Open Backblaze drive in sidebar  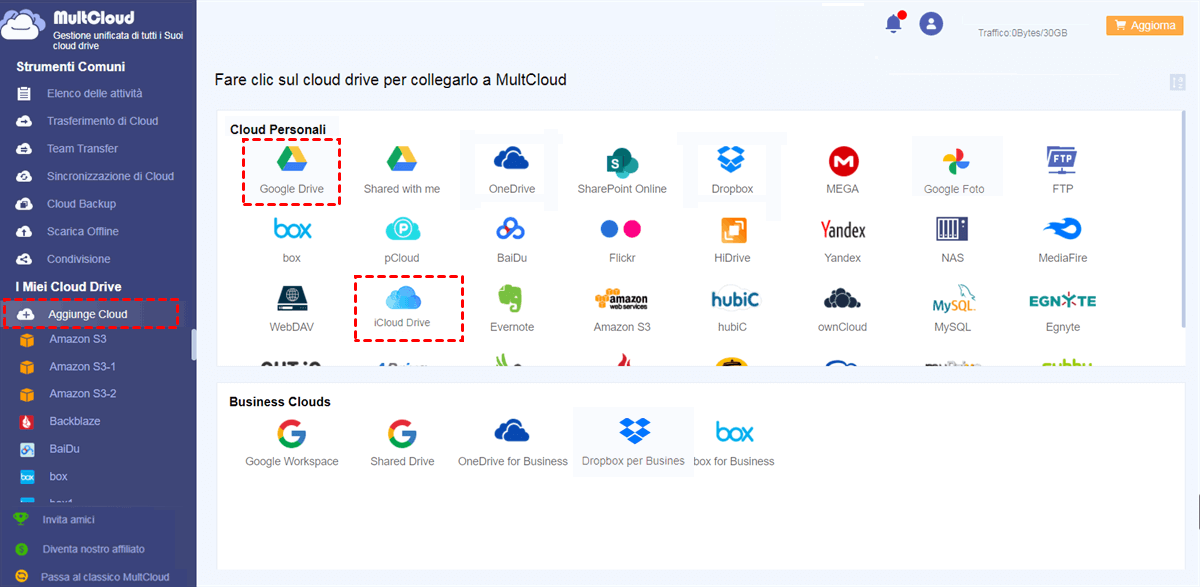pyautogui.click(x=75, y=422)
